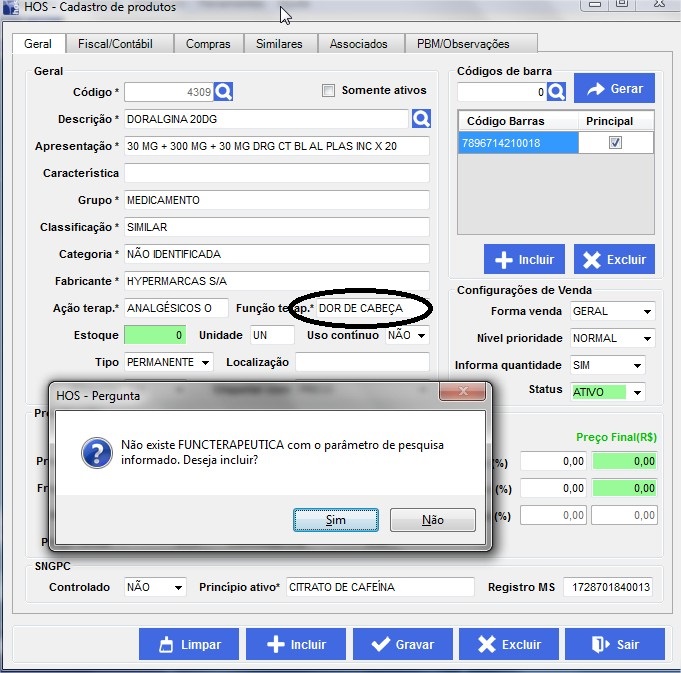Open the Status dropdown showing ATIVO
Screen dimensions: 681x673
pyautogui.click(x=637, y=392)
